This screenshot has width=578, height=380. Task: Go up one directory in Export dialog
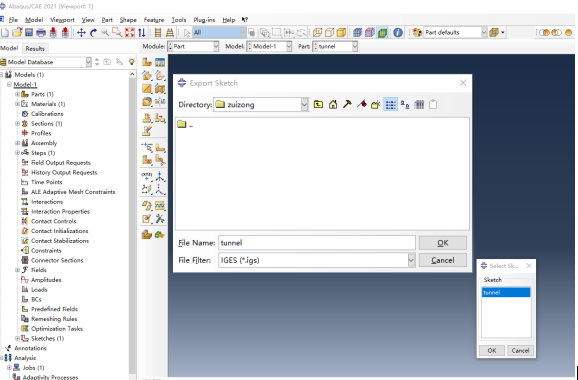click(318, 105)
